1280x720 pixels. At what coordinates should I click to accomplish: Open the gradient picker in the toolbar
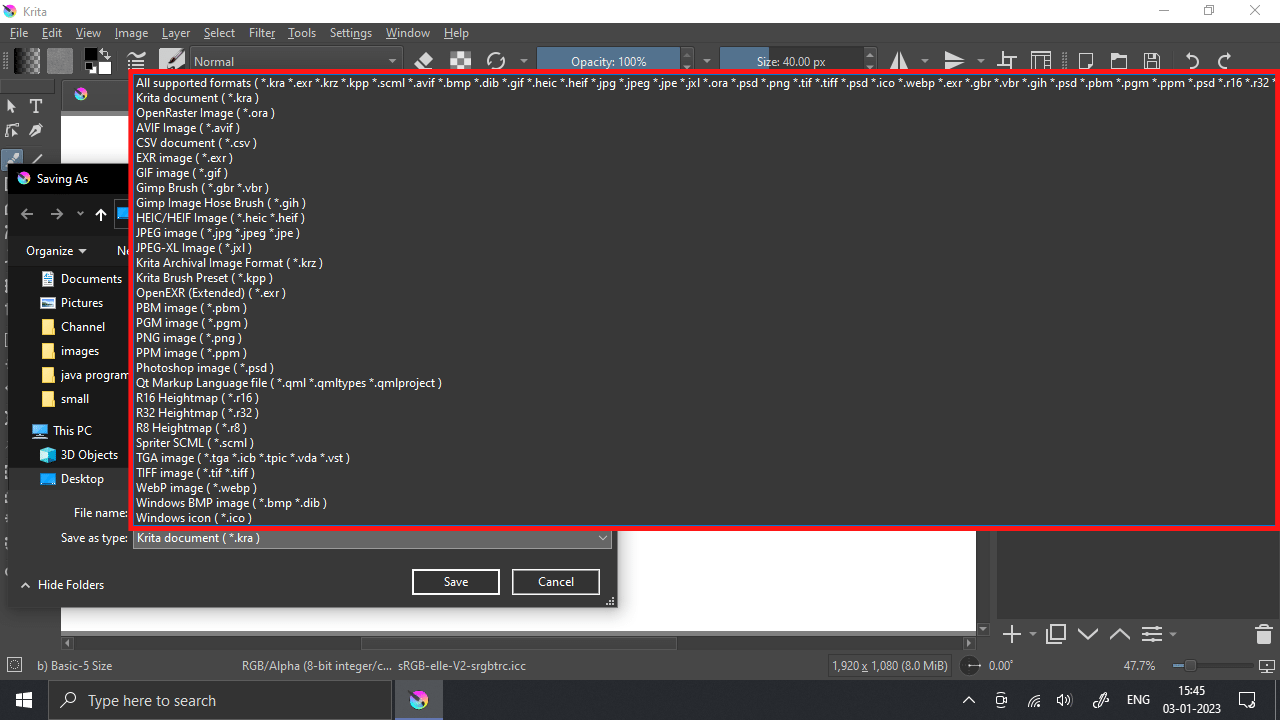coord(26,61)
